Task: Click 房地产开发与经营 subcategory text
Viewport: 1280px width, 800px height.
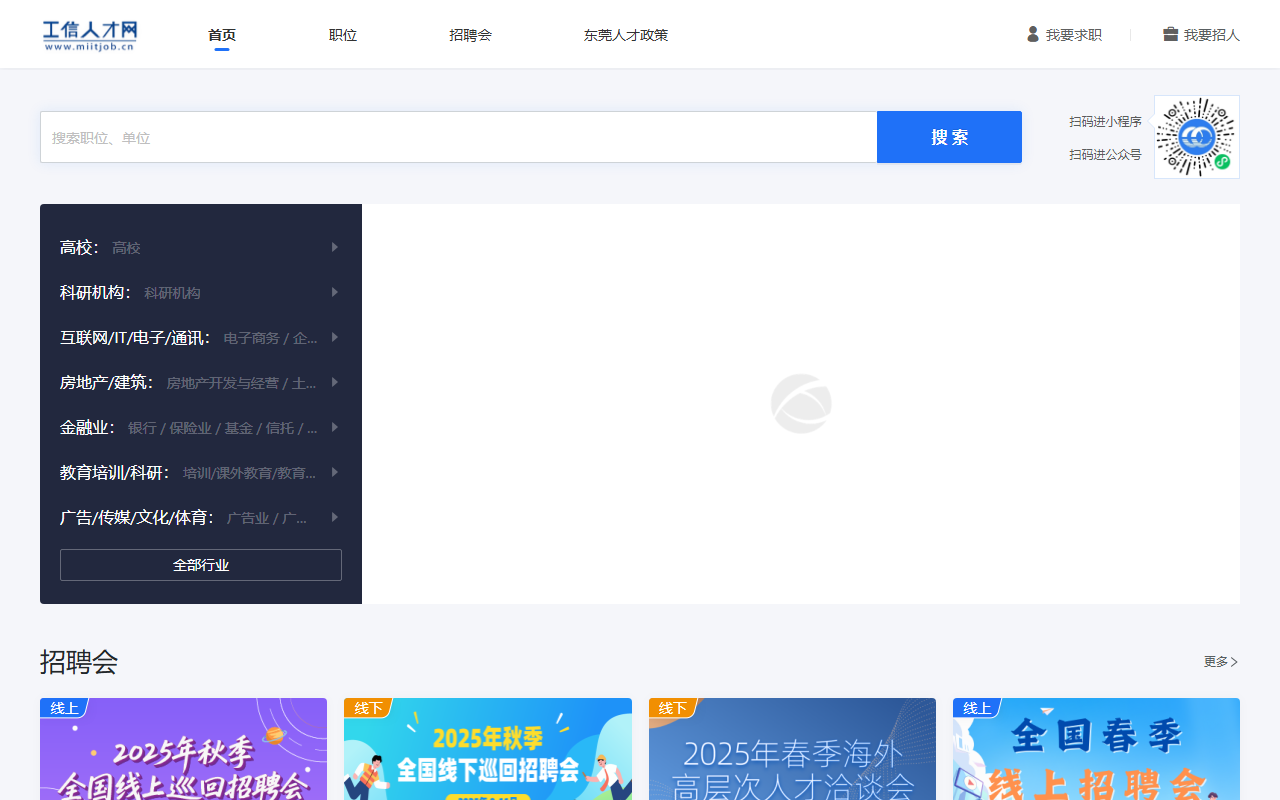Action: click(x=222, y=383)
